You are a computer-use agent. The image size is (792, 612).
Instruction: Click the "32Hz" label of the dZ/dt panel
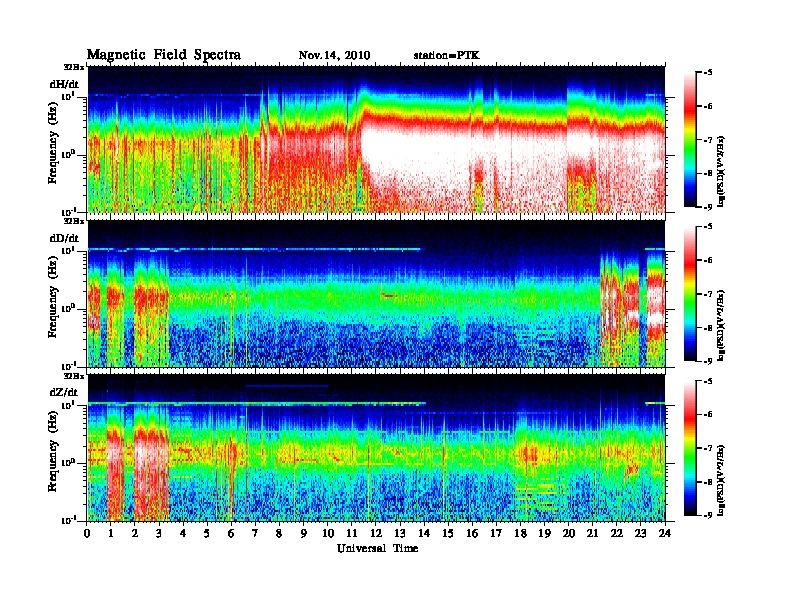(73, 376)
